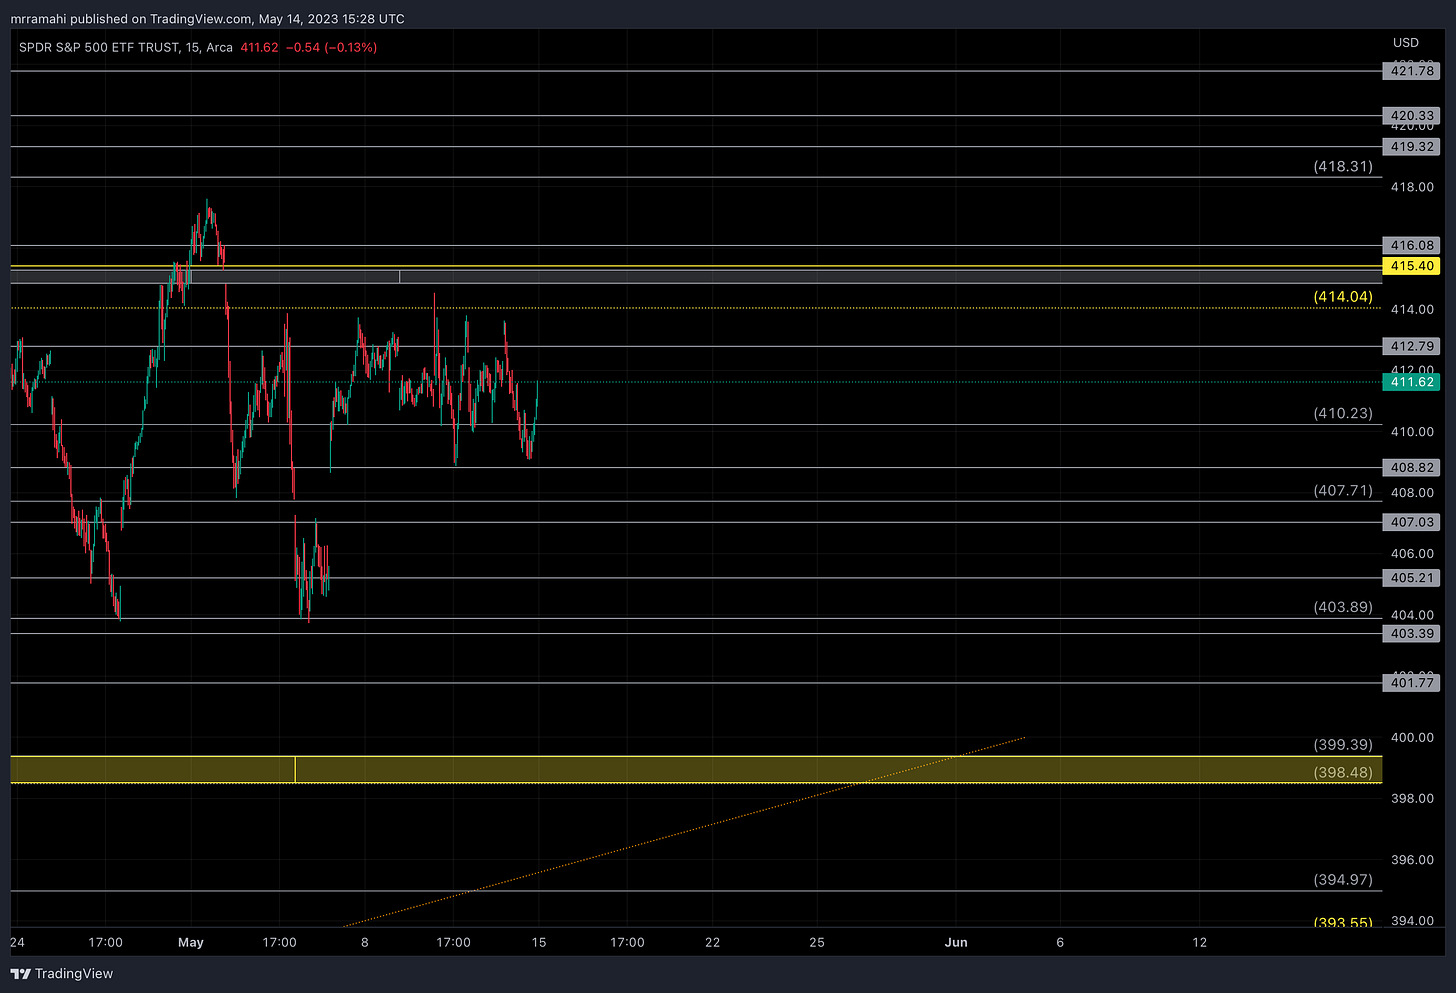Click the 400.00 axis price tick
1456x993 pixels.
(x=1412, y=738)
